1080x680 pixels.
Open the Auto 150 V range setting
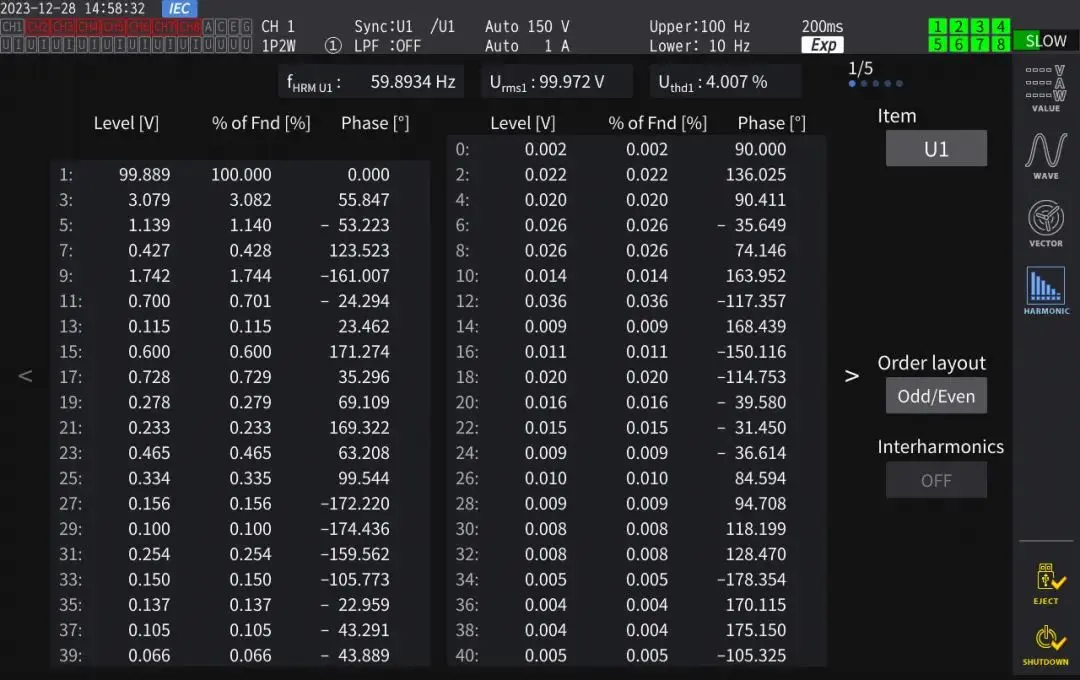(x=526, y=27)
